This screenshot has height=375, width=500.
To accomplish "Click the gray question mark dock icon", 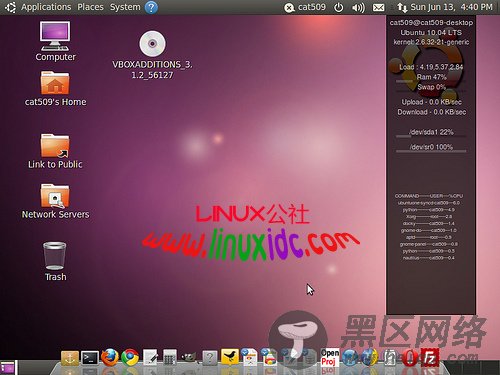I will coord(210,358).
